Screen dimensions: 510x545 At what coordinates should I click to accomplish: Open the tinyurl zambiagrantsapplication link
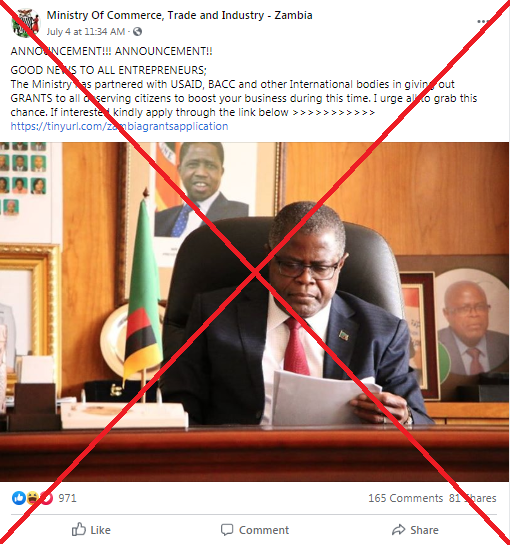click(x=119, y=126)
